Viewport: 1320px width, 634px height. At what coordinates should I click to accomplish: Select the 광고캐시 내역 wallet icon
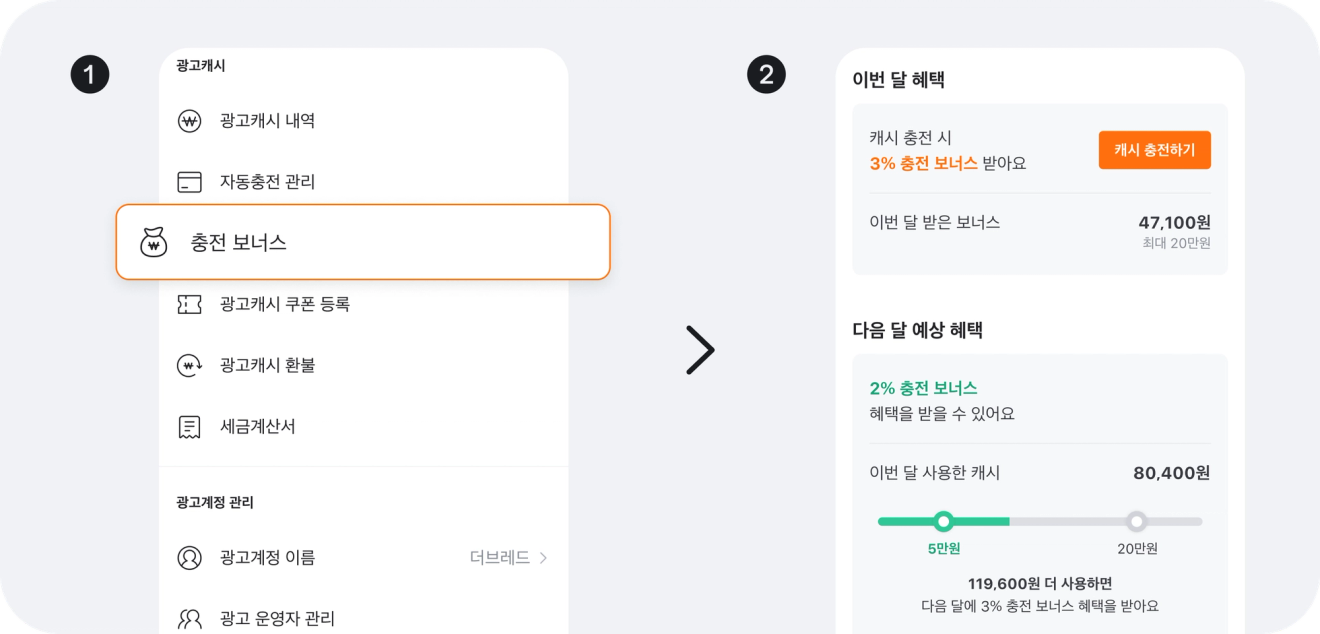(190, 121)
